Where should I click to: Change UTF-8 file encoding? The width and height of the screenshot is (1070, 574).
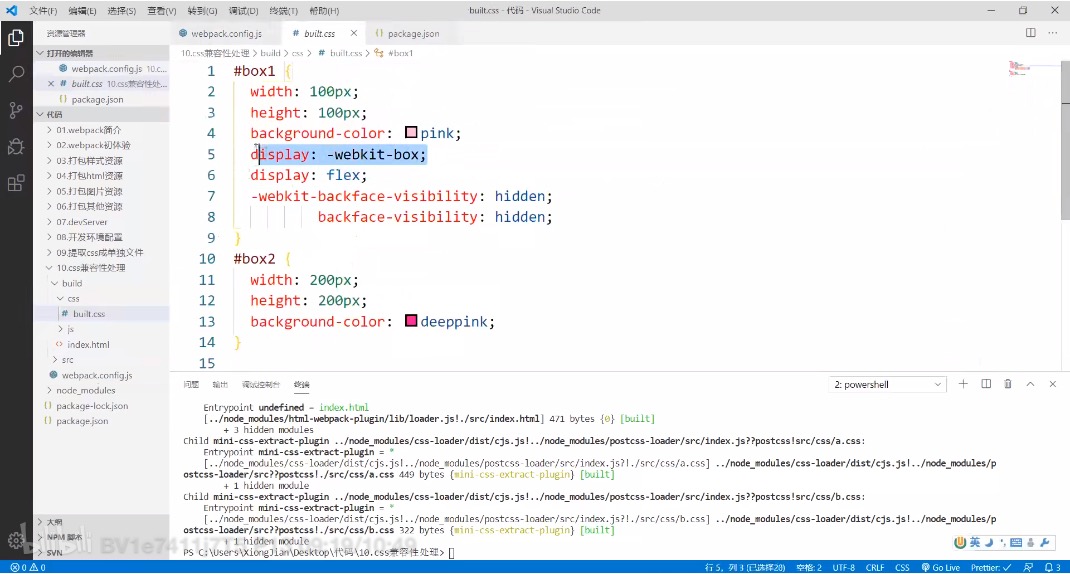point(843,567)
